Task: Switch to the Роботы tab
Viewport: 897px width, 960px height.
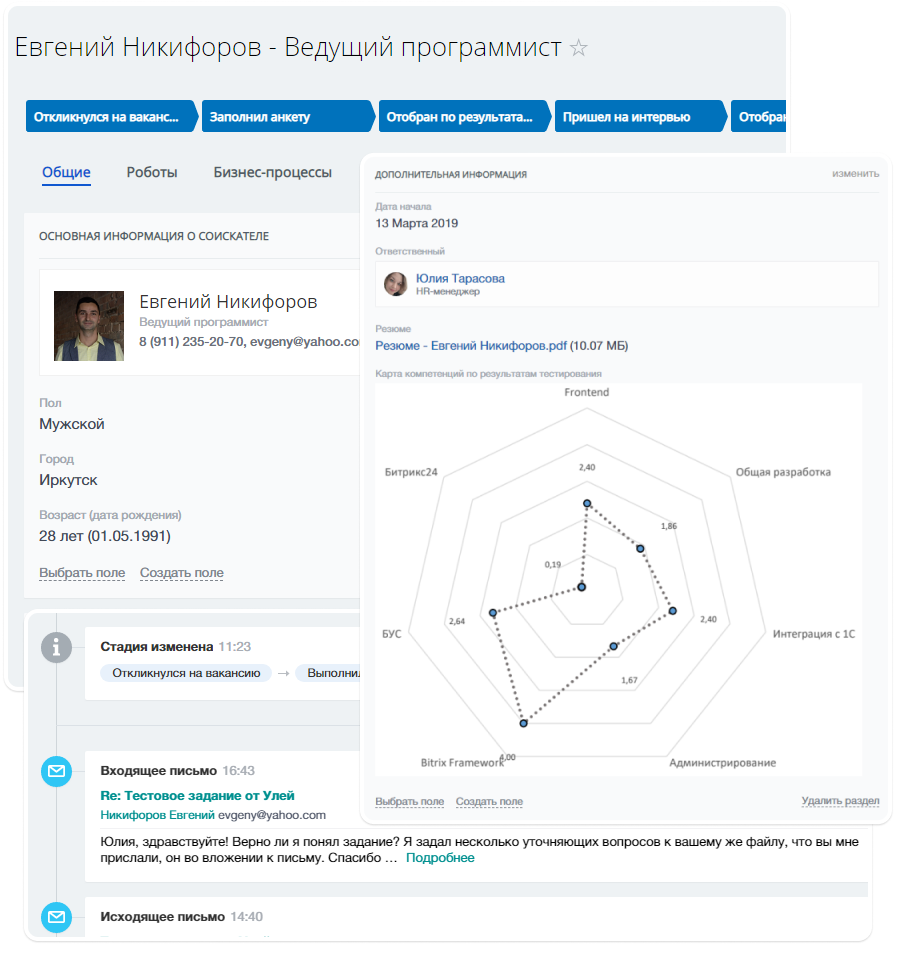Action: coord(152,172)
